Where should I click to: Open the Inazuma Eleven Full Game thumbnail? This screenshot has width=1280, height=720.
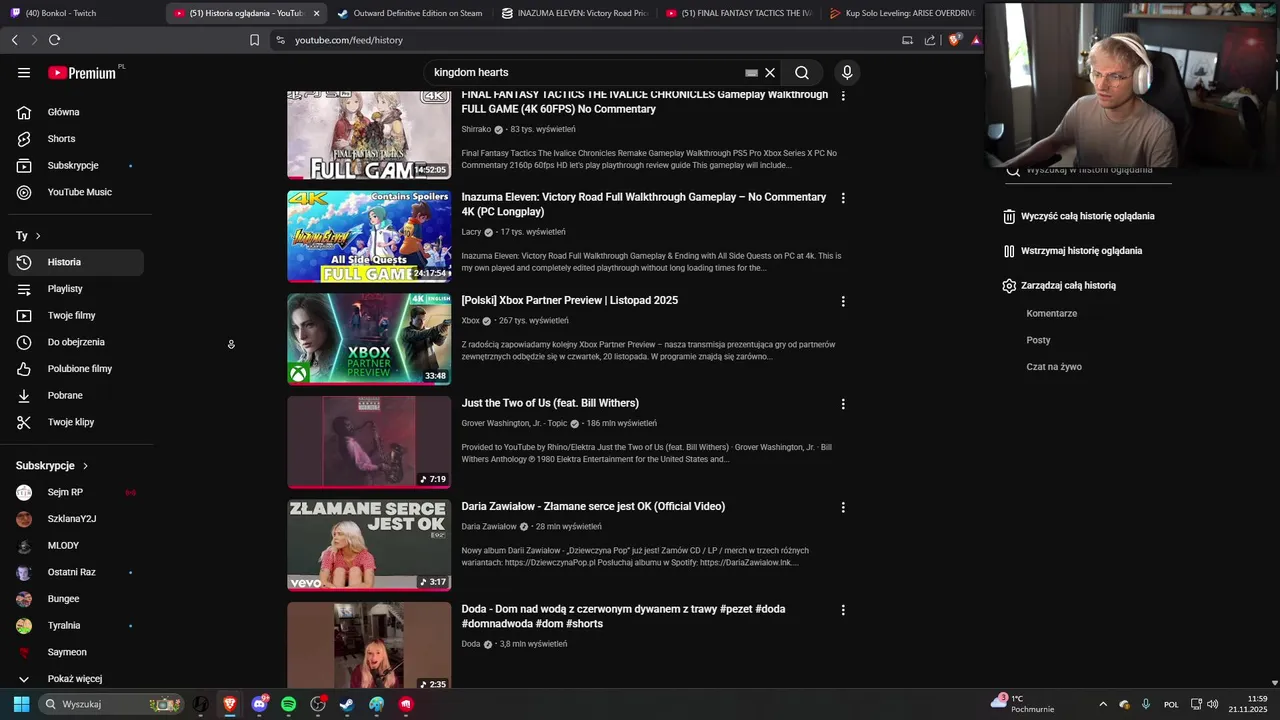pyautogui.click(x=369, y=236)
